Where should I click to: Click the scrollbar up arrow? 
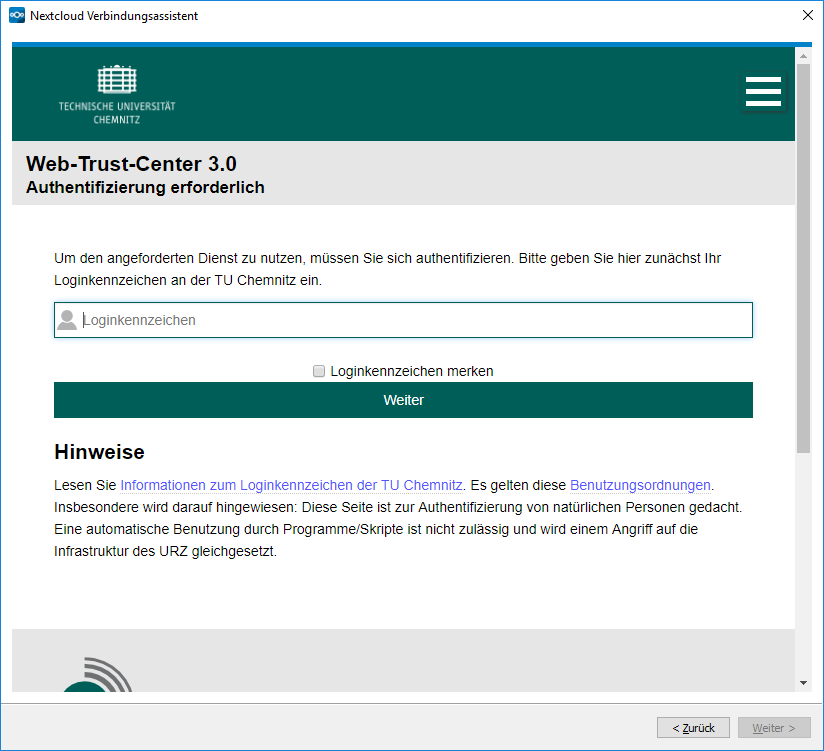pos(803,56)
